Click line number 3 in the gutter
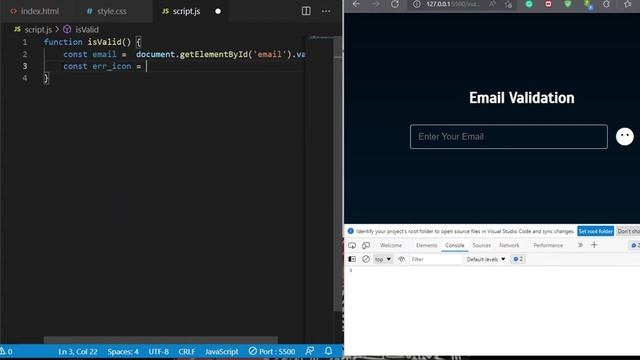 25,66
